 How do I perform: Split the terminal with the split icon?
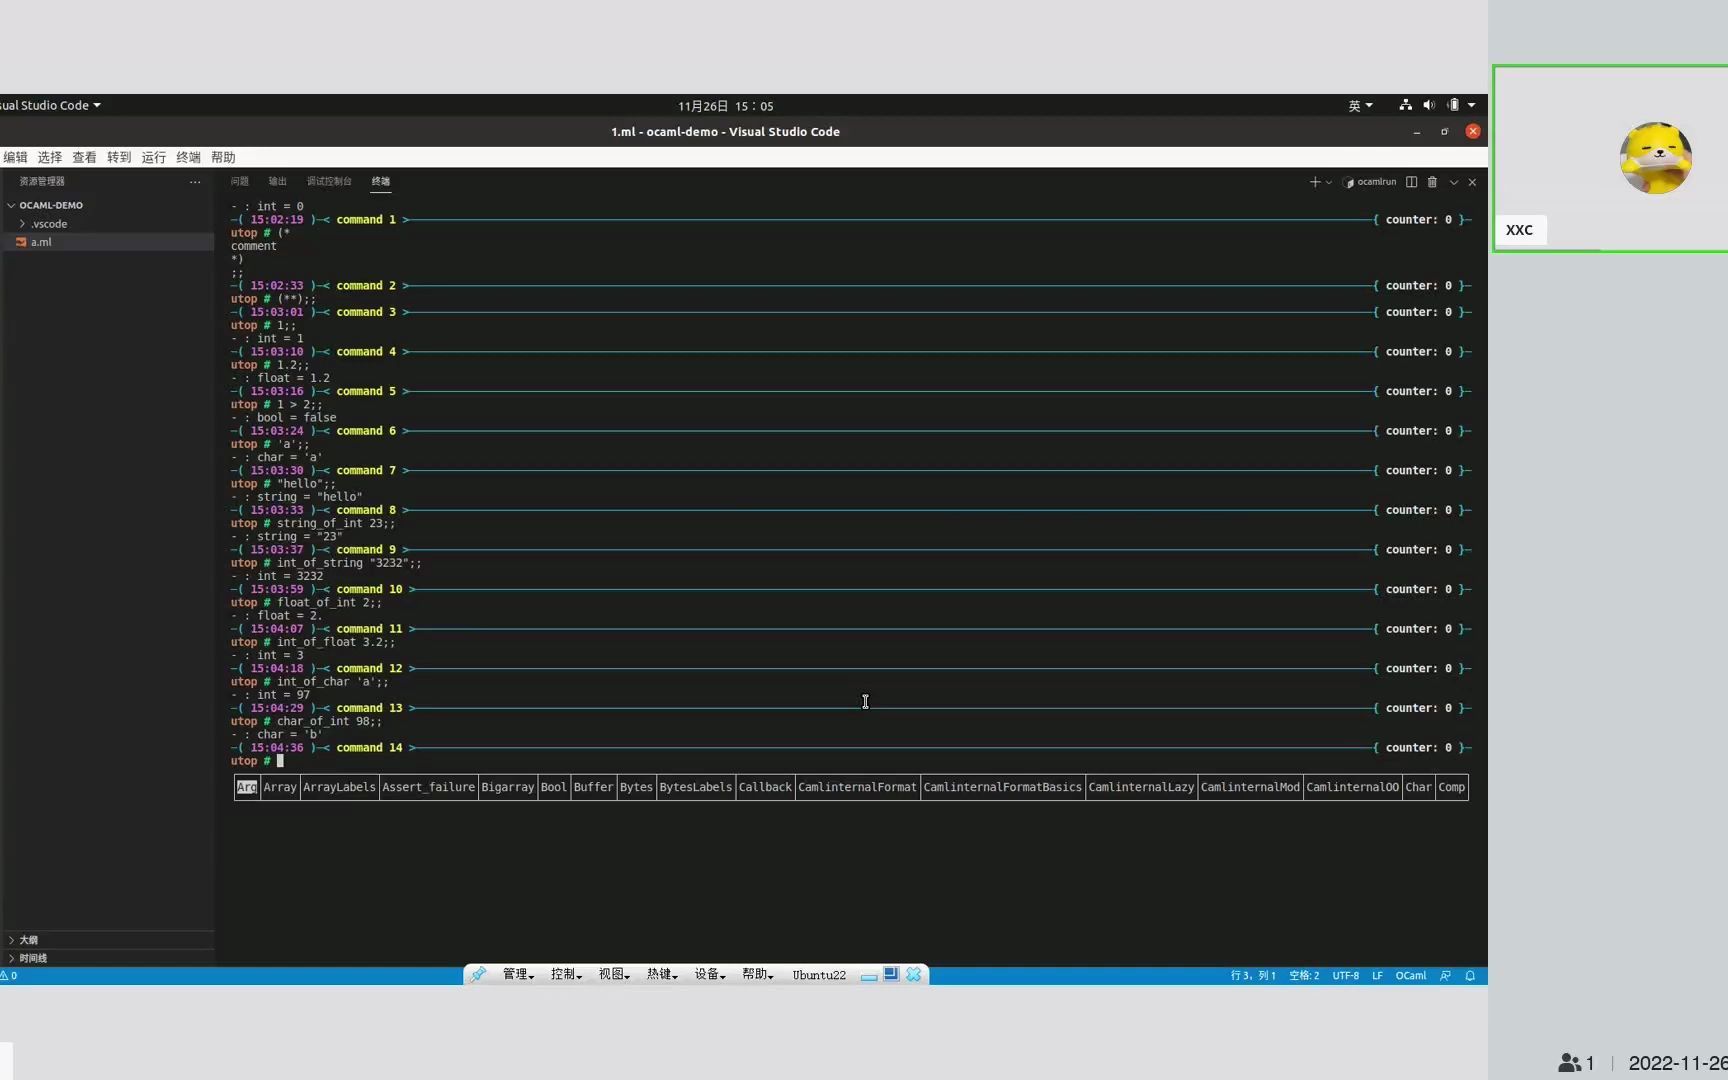click(x=1411, y=182)
